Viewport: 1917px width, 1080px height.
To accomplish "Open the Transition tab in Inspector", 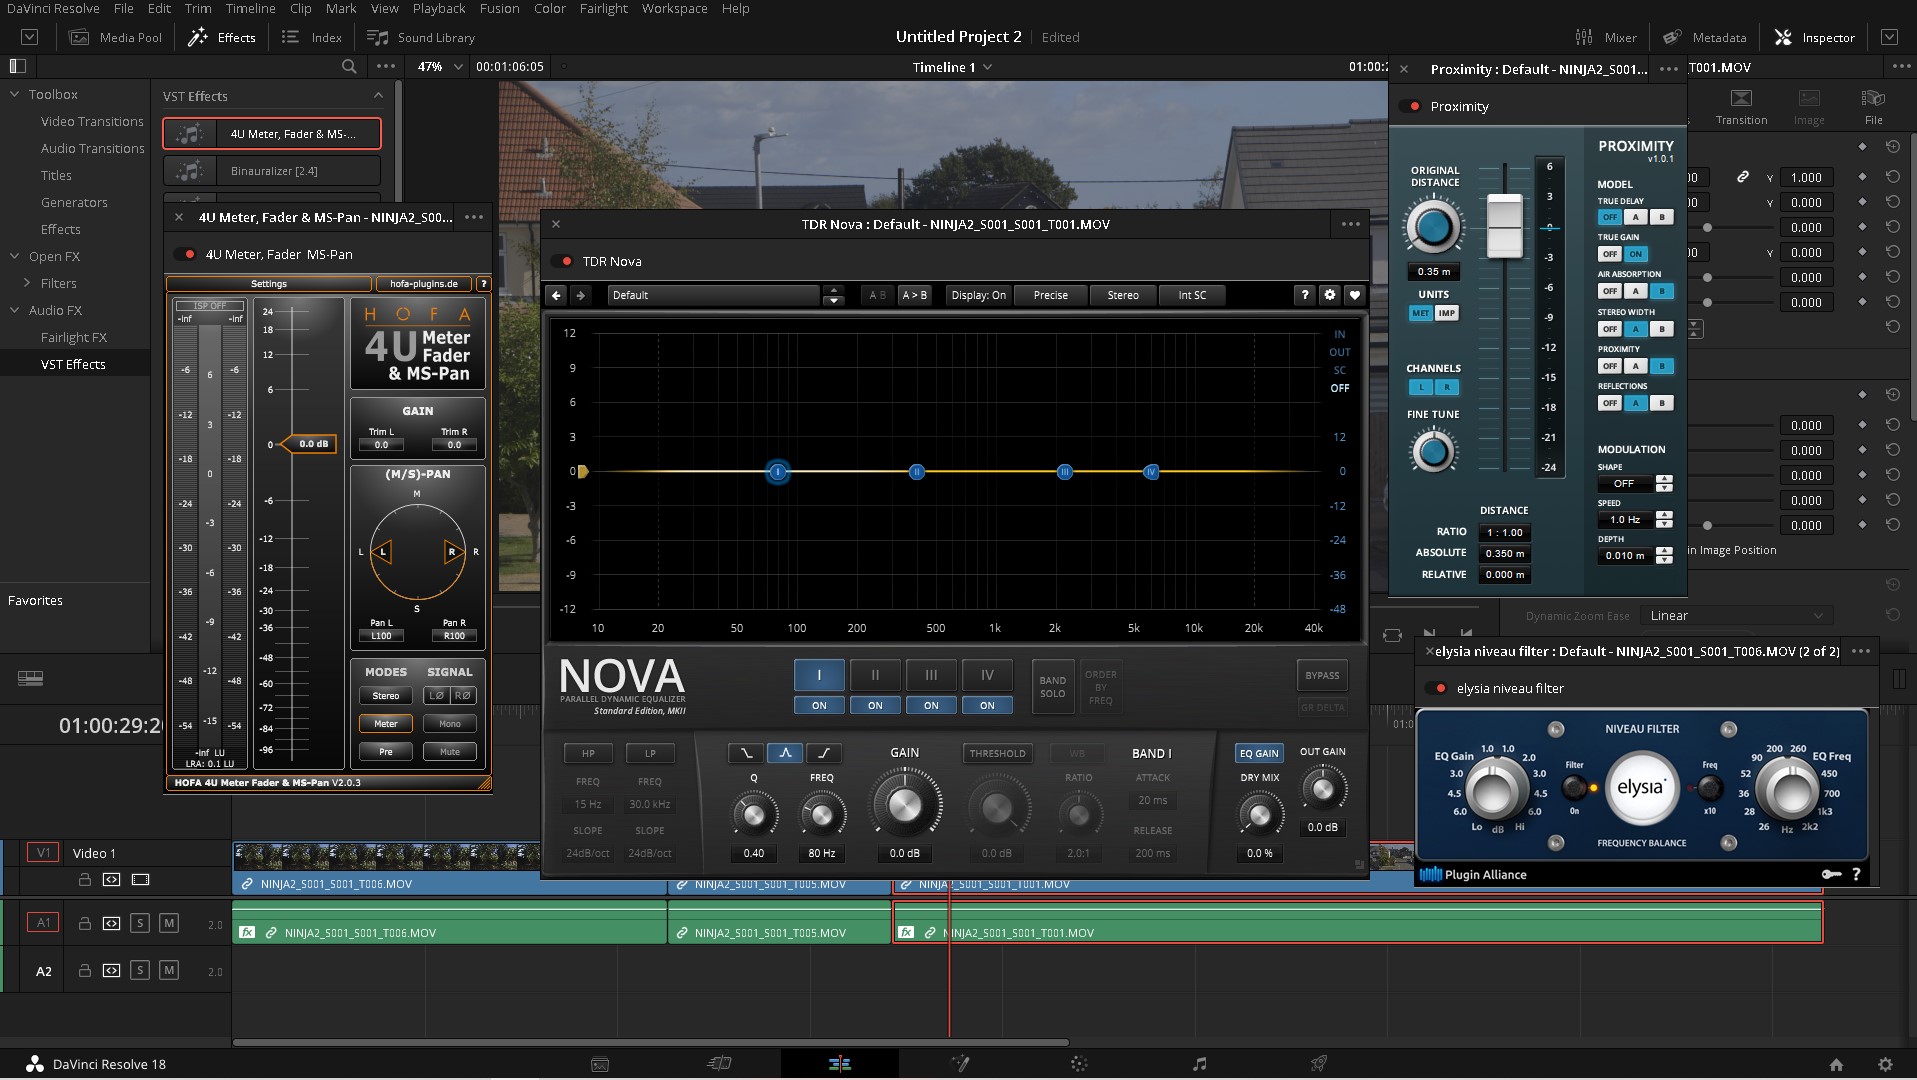I will point(1741,106).
